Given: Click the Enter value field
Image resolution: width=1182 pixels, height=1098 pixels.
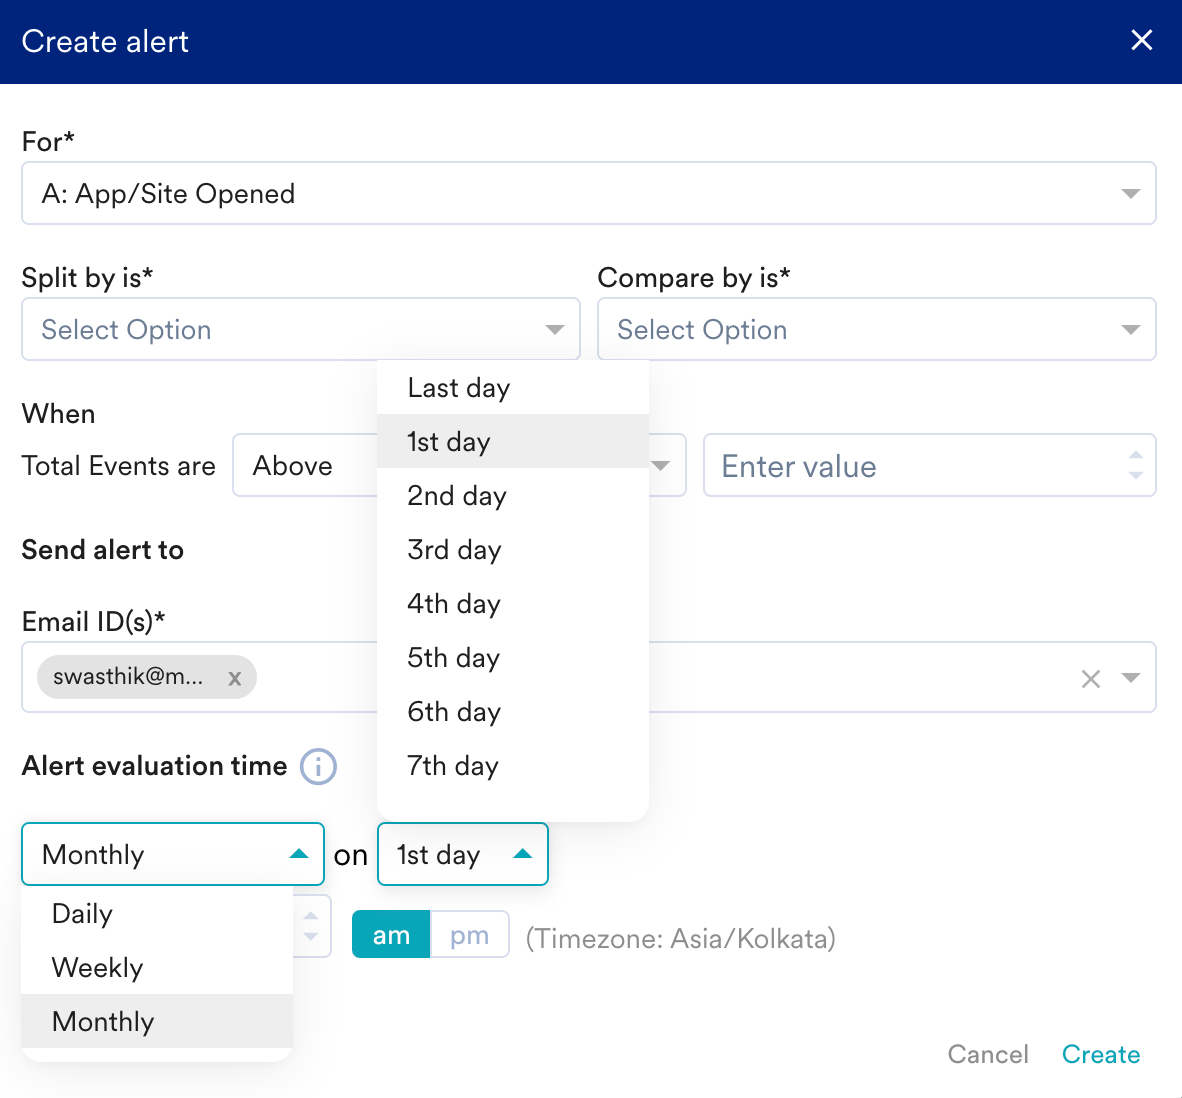Looking at the screenshot, I should tap(929, 465).
